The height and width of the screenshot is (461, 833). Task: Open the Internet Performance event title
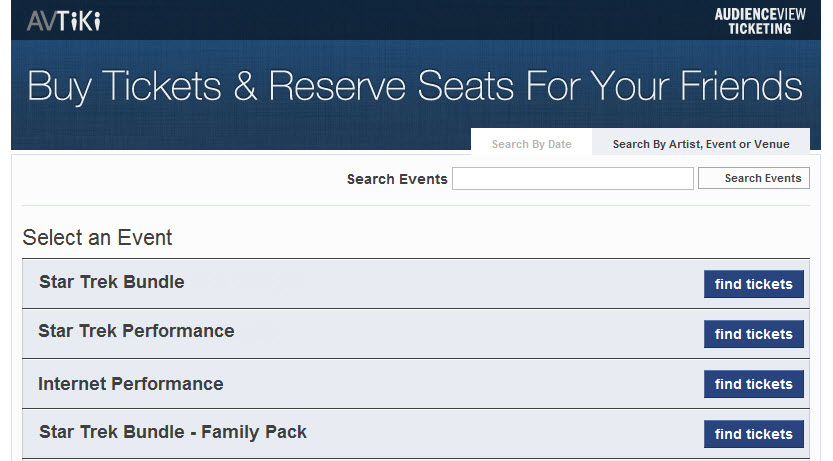[131, 383]
